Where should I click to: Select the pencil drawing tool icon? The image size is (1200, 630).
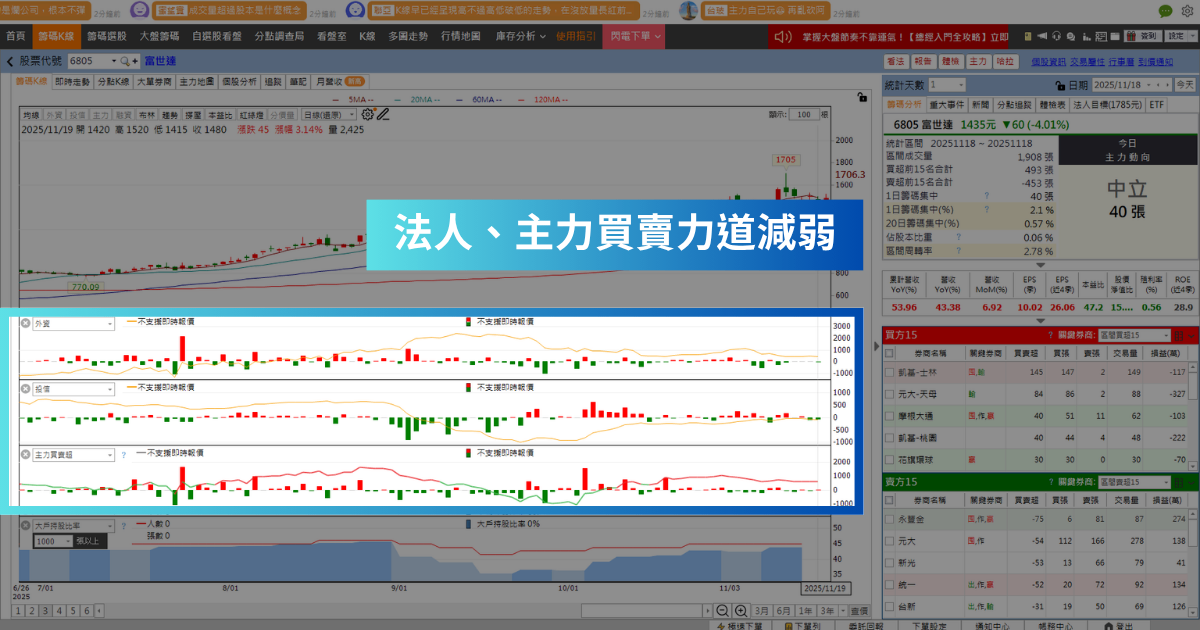pyautogui.click(x=382, y=114)
